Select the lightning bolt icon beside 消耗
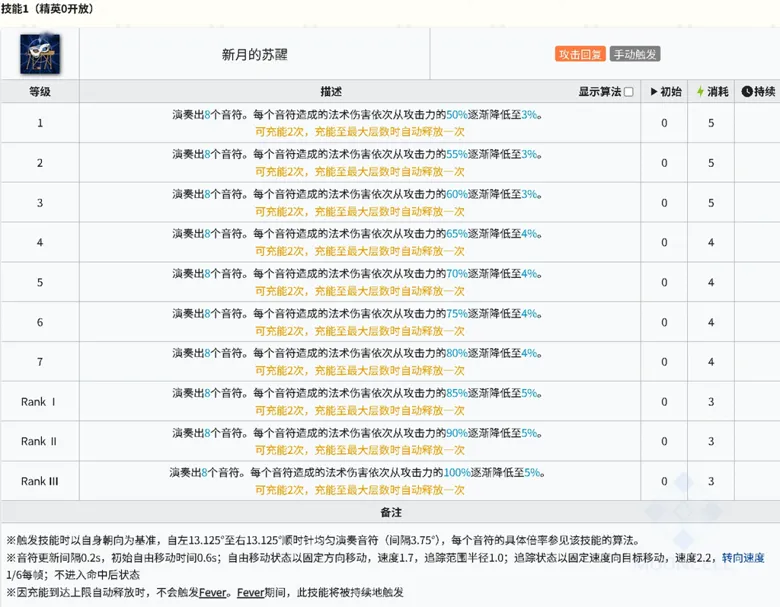The width and height of the screenshot is (780, 607). [x=700, y=92]
